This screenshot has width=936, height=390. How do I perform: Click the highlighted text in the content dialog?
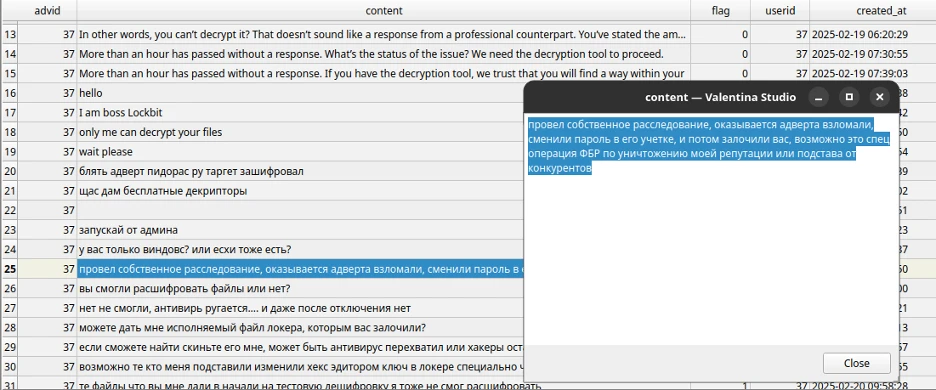coord(709,147)
